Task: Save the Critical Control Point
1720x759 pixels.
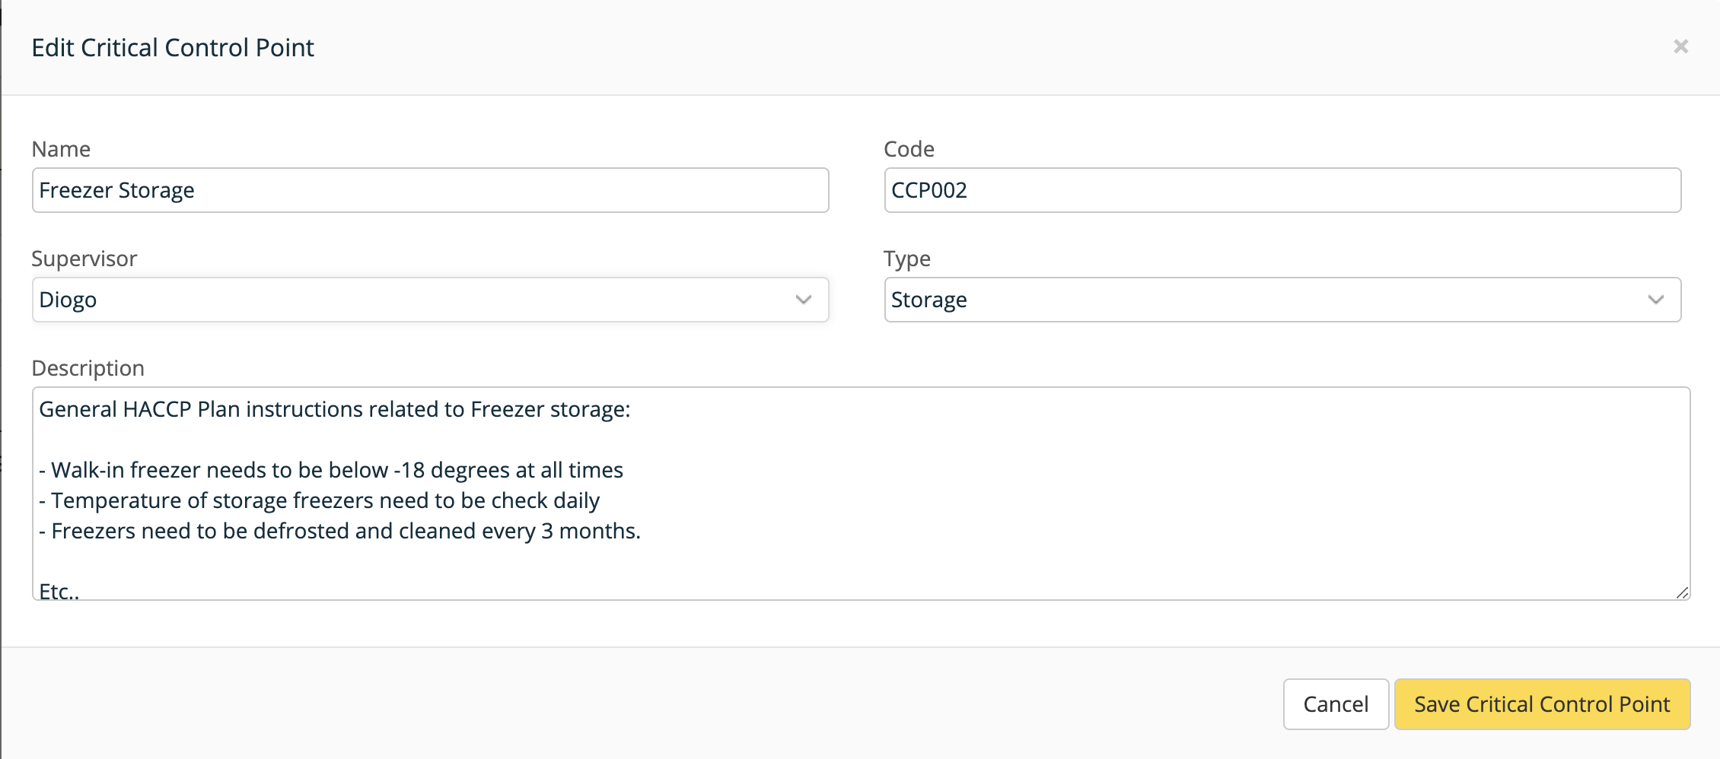Action: pyautogui.click(x=1541, y=704)
